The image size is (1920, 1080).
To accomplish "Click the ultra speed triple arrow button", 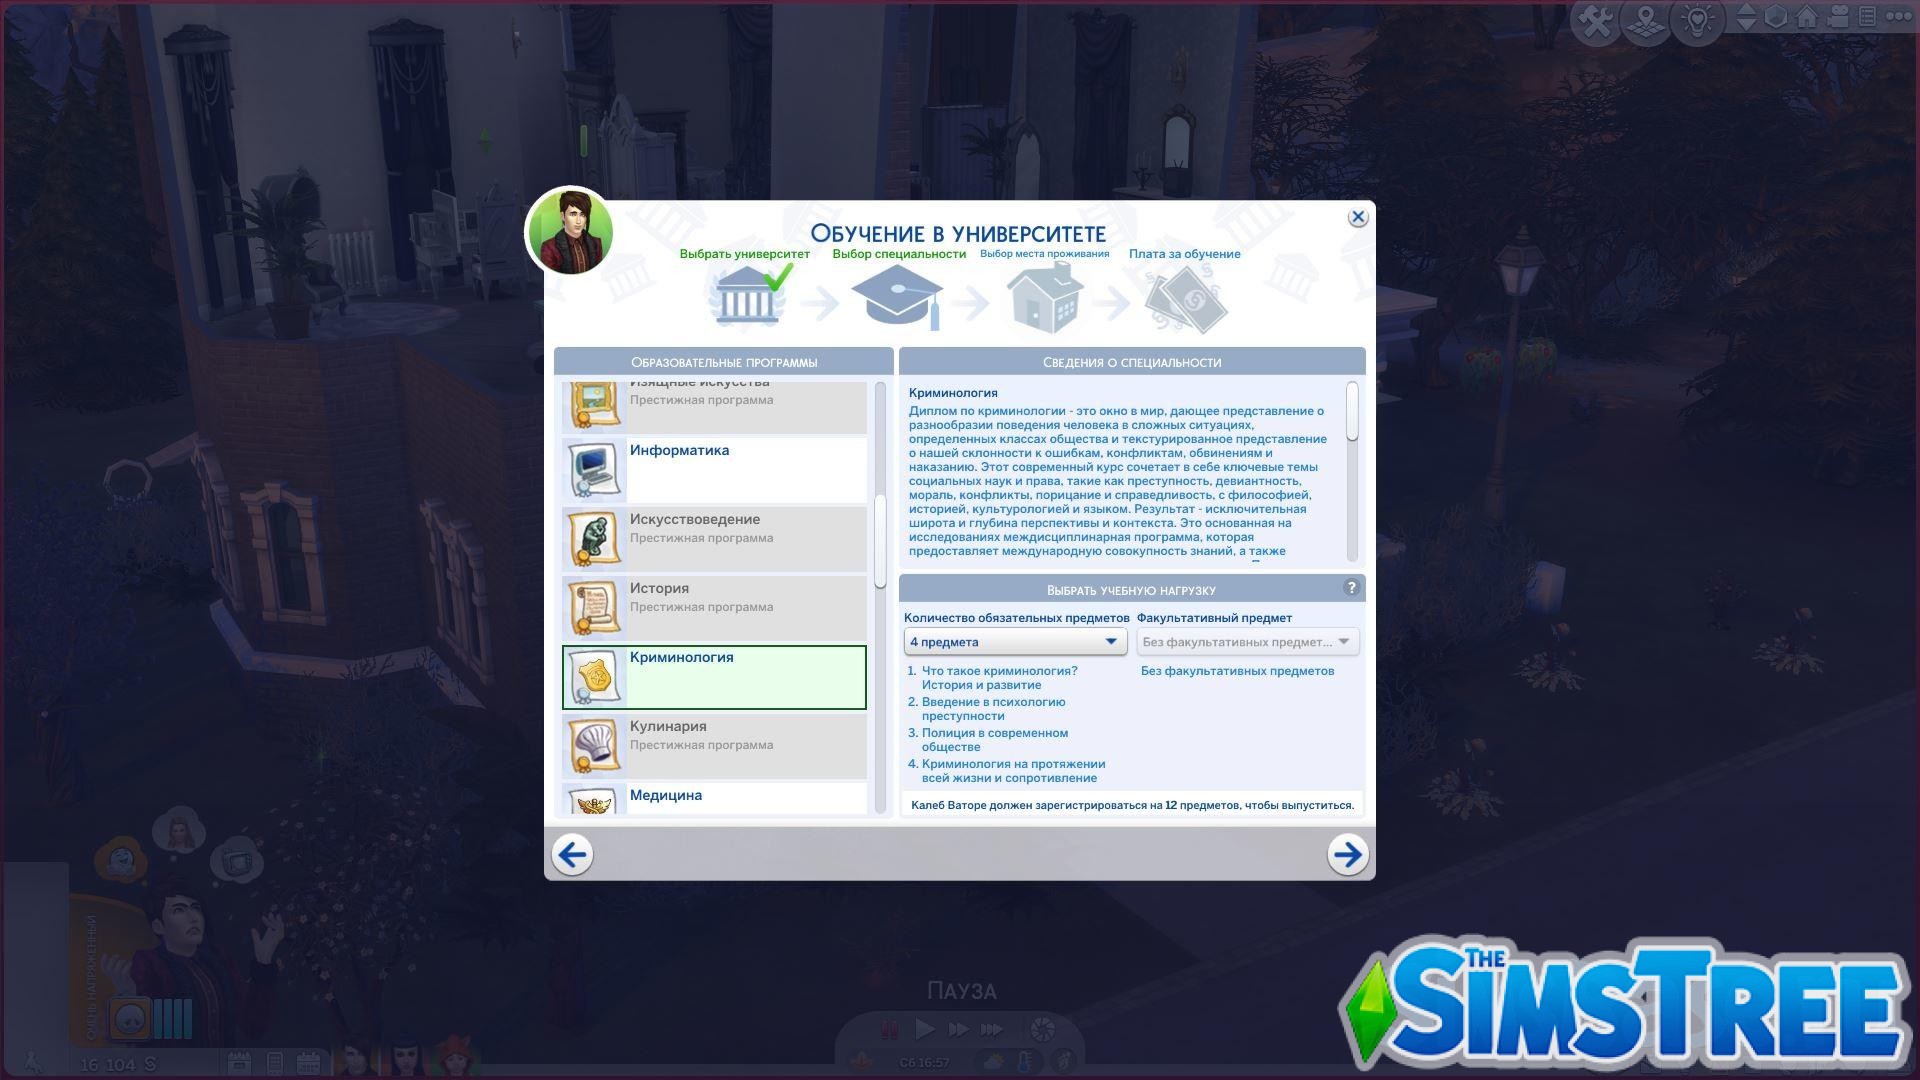I will (x=992, y=1029).
